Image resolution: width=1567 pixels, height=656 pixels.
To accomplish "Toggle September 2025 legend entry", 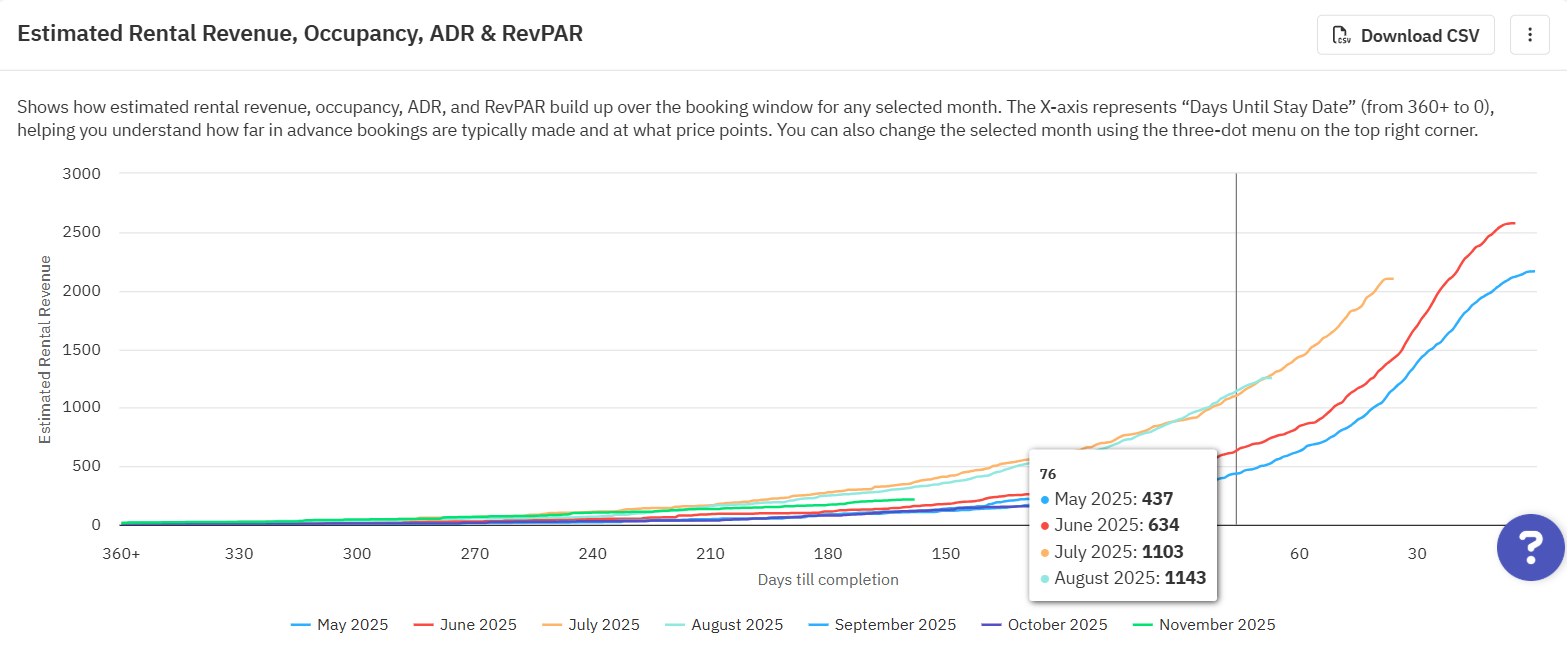I will (882, 625).
